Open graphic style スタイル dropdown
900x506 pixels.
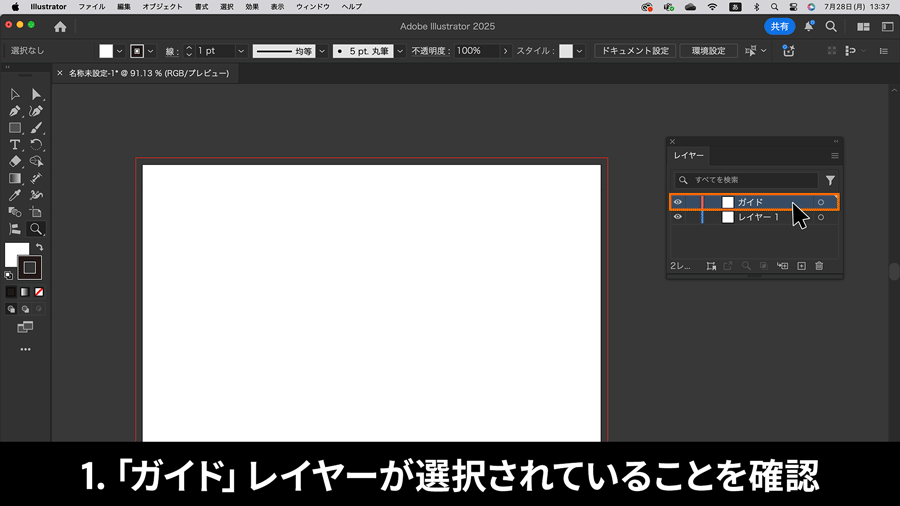pos(579,51)
